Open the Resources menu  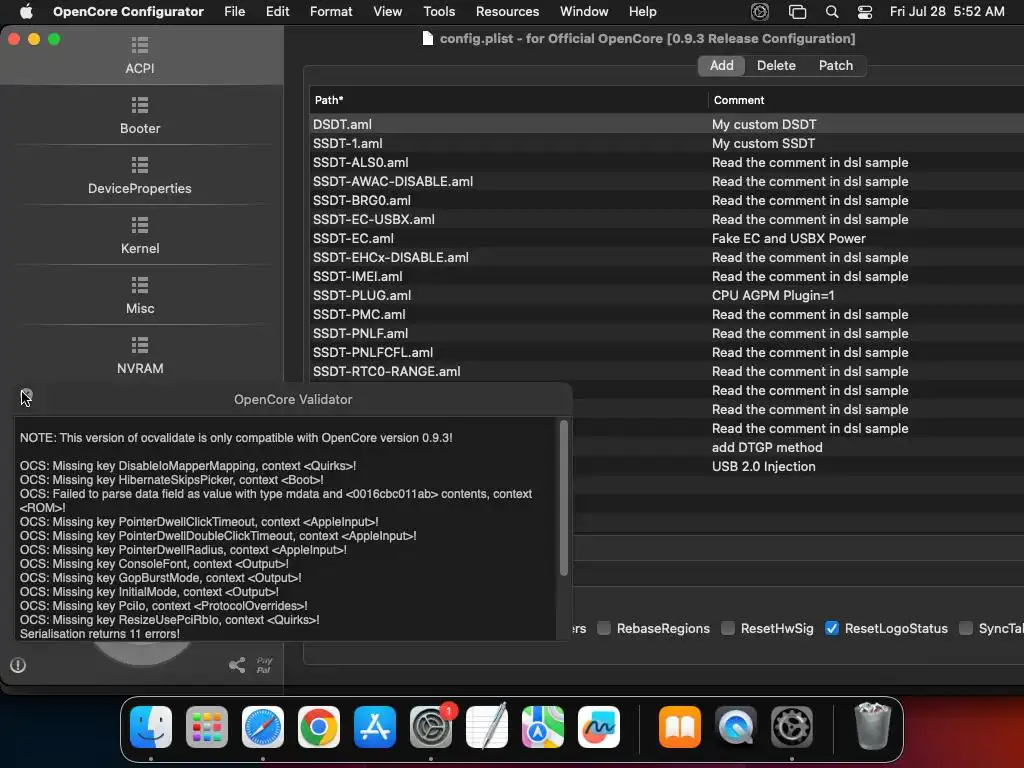pos(507,12)
